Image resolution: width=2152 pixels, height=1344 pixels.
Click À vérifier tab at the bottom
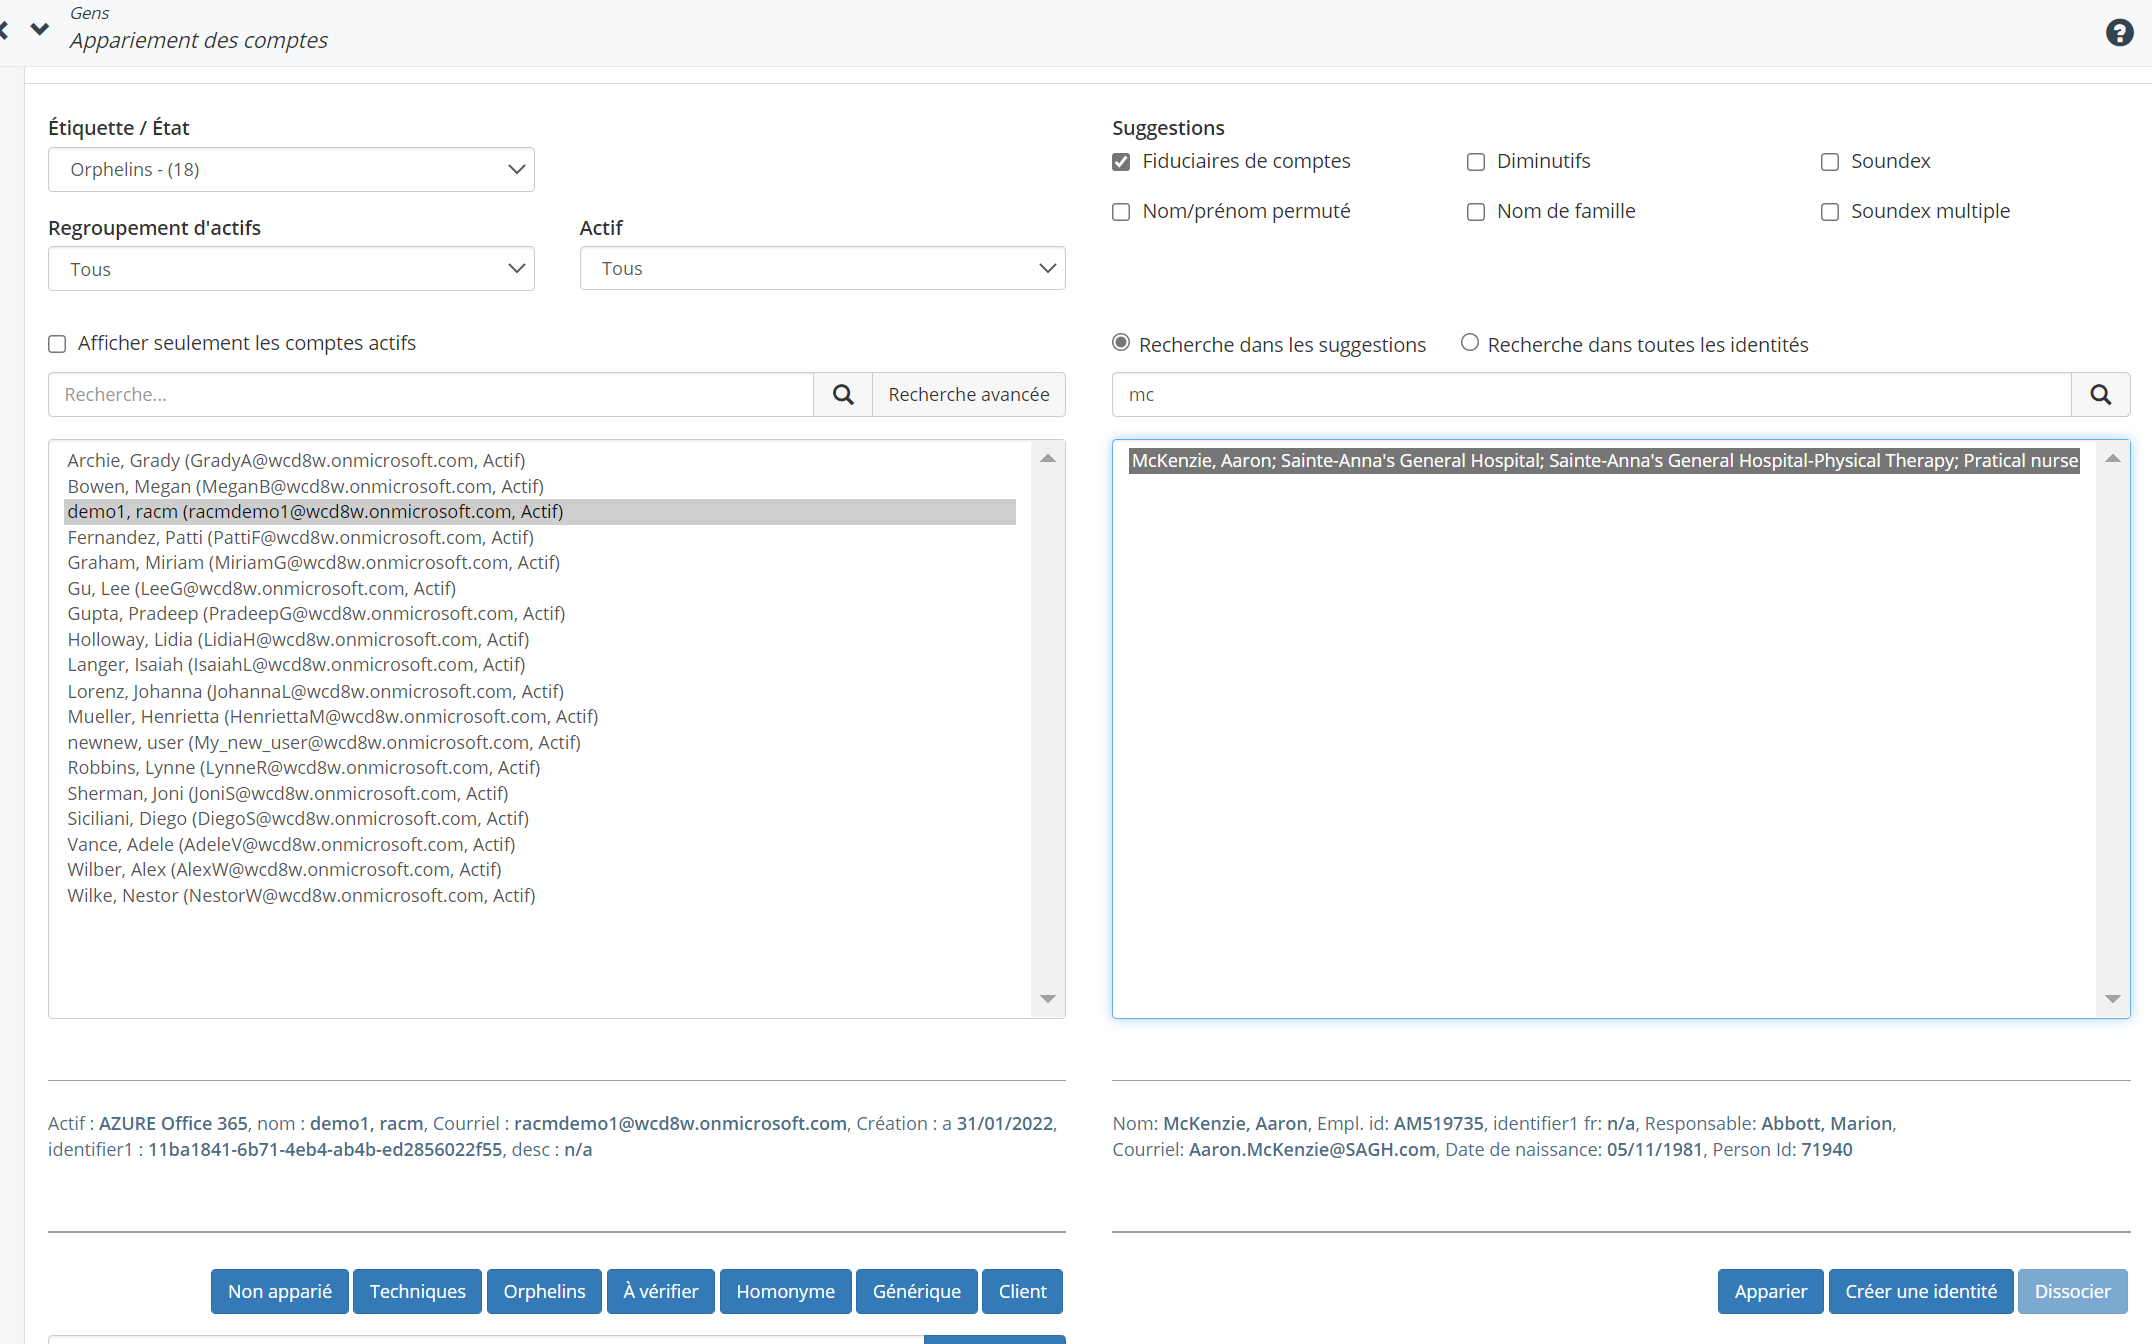(x=658, y=1291)
